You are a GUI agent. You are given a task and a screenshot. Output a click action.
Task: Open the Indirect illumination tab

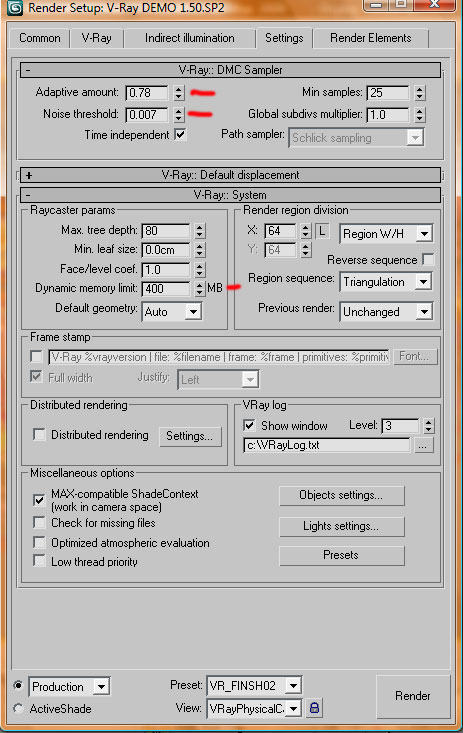pyautogui.click(x=189, y=38)
